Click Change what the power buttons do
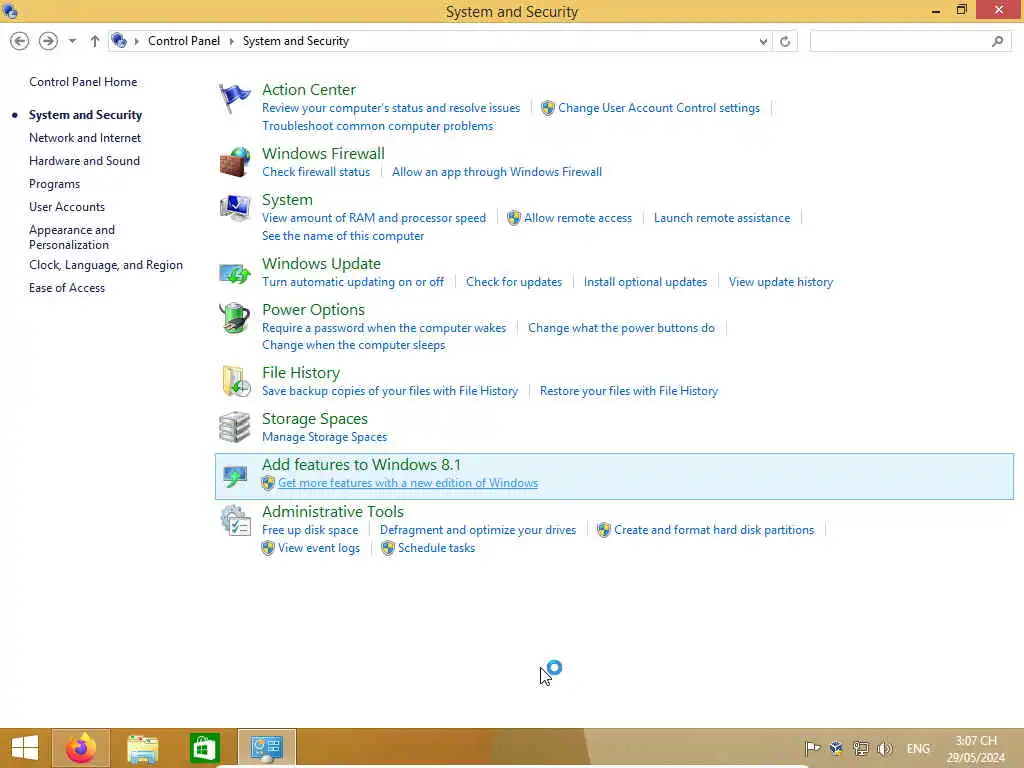The width and height of the screenshot is (1024, 768). [x=621, y=328]
